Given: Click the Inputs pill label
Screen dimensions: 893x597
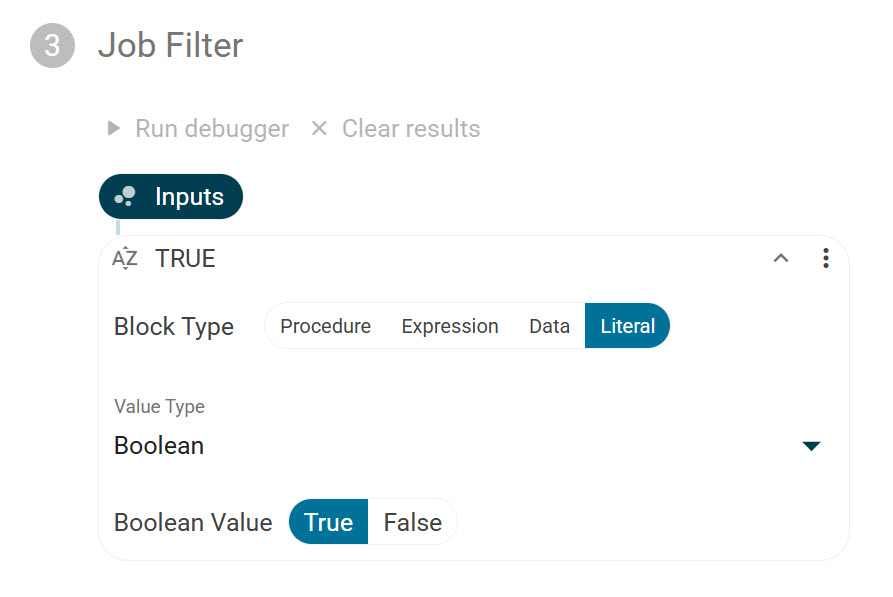Looking at the screenshot, I should coord(189,197).
